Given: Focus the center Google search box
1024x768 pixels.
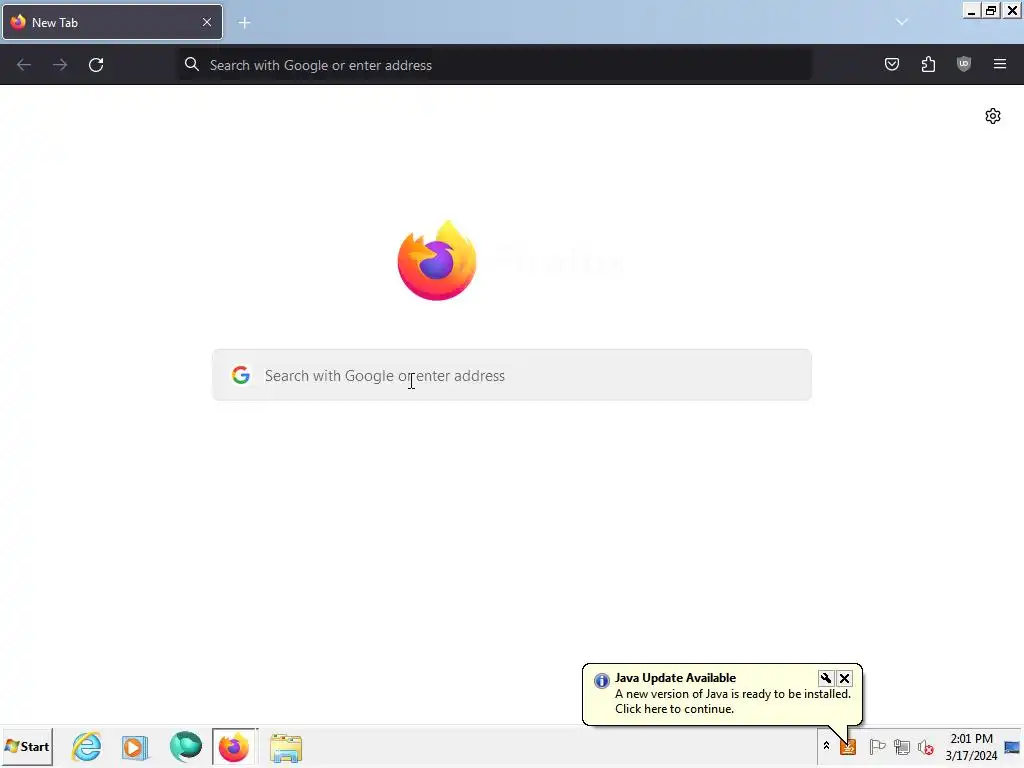Looking at the screenshot, I should click(x=512, y=375).
